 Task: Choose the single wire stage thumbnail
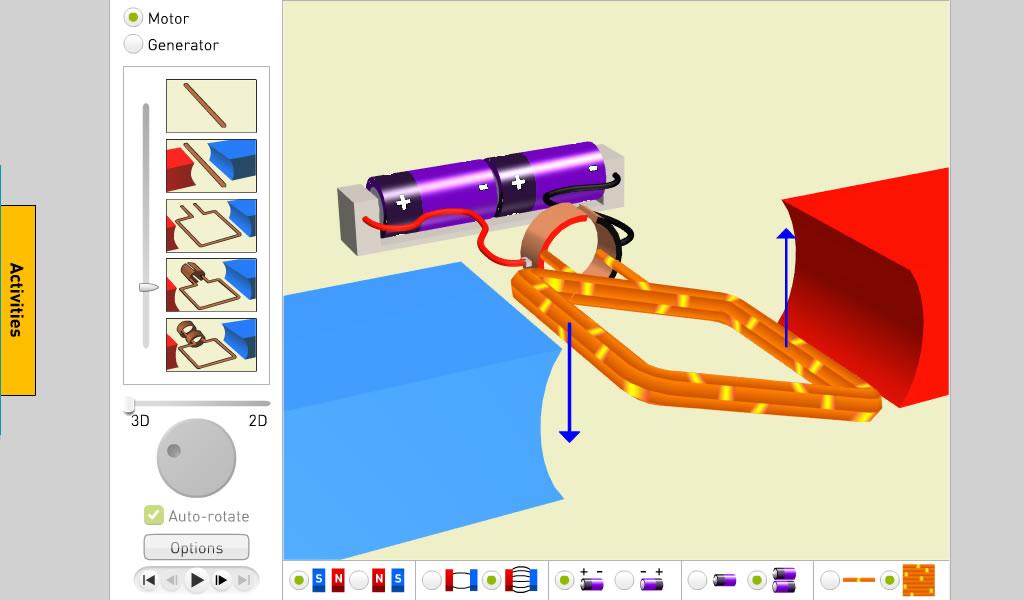point(211,106)
